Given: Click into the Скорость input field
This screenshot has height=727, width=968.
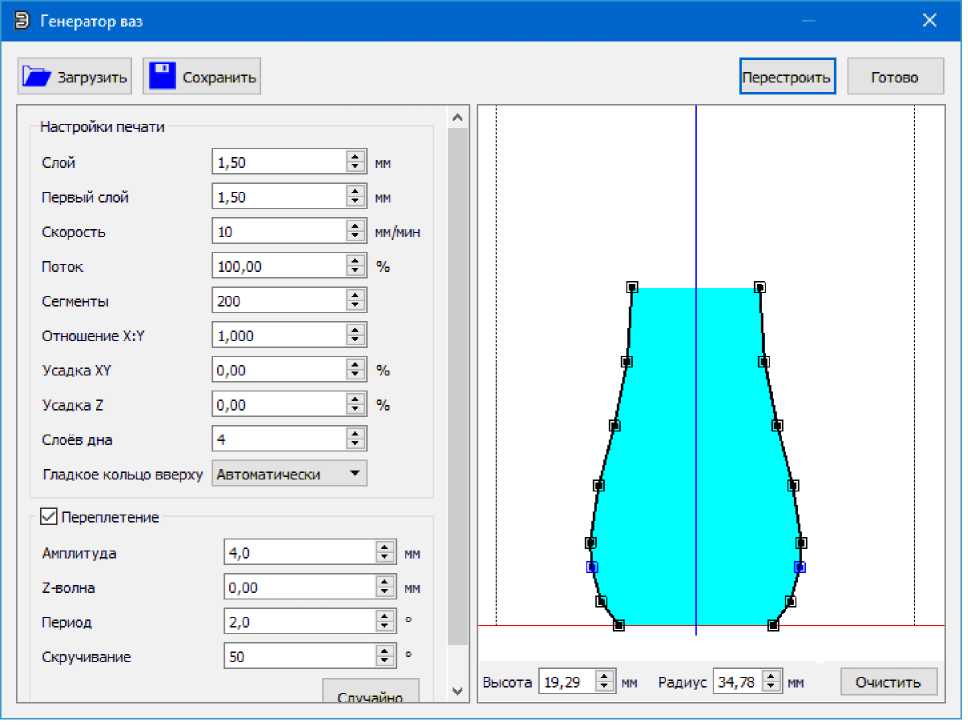Looking at the screenshot, I should (x=279, y=232).
